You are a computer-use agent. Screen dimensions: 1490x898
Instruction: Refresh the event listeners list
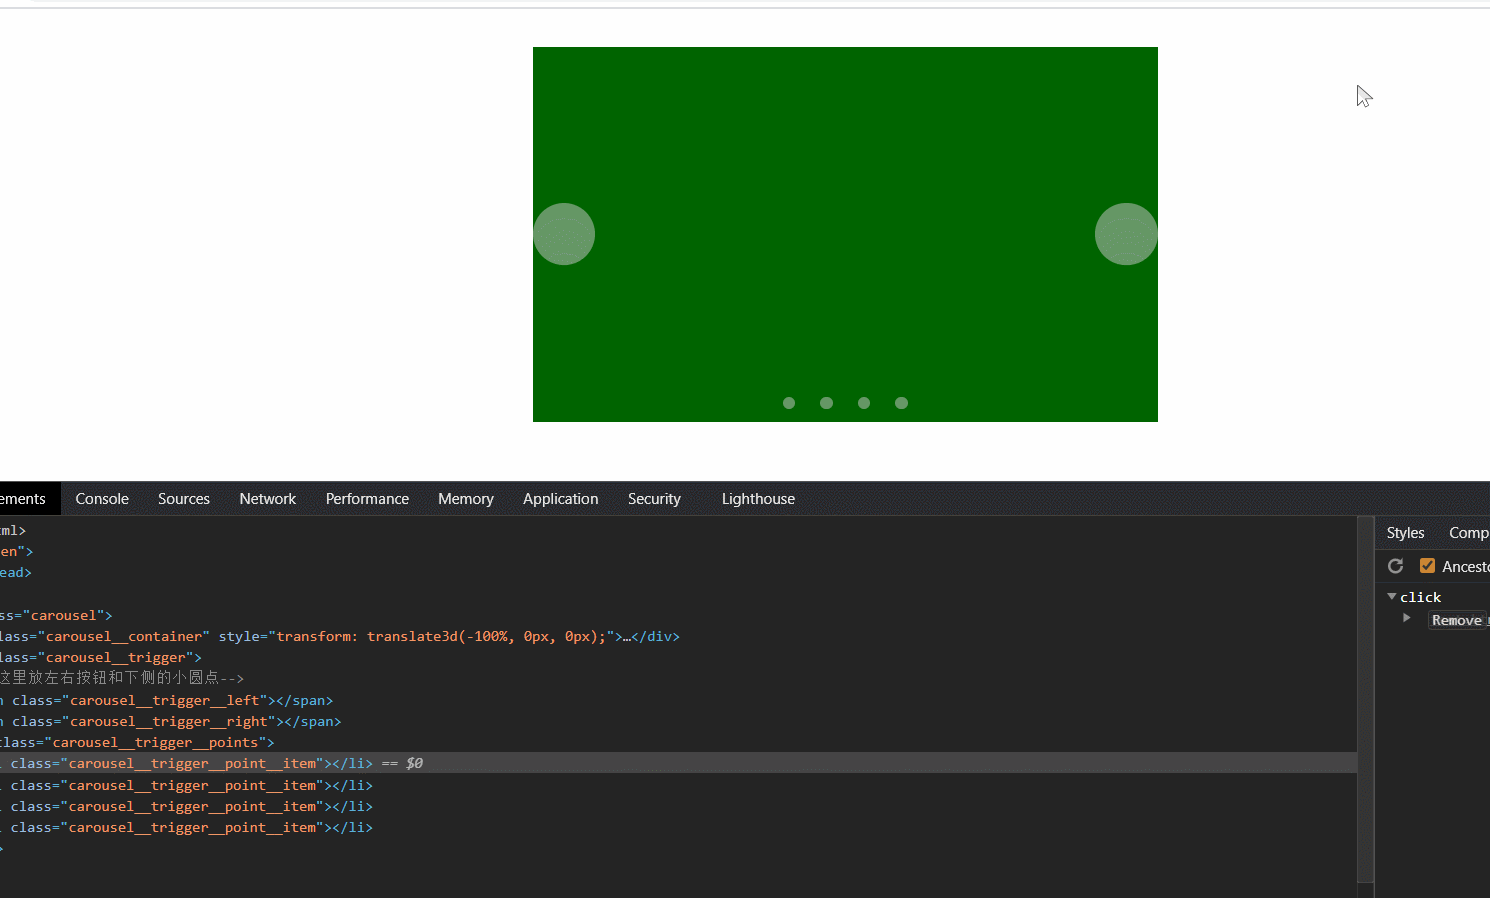(x=1396, y=566)
